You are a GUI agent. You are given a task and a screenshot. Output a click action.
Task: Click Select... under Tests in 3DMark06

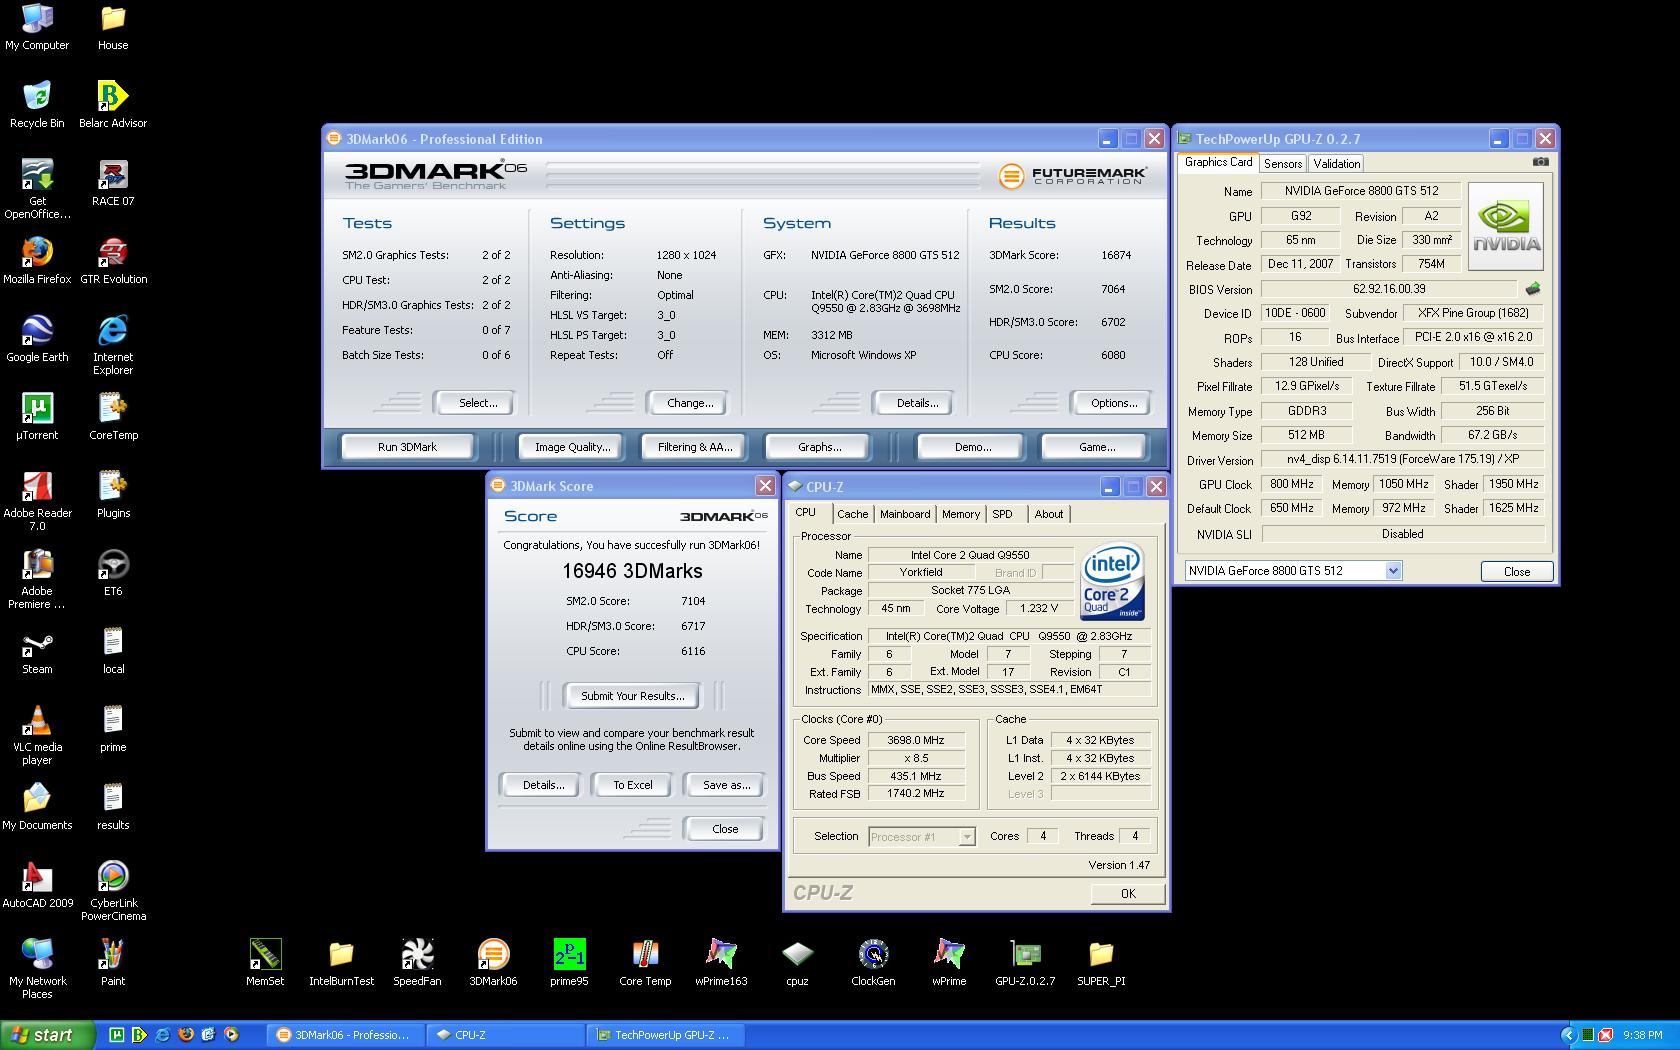click(x=477, y=403)
